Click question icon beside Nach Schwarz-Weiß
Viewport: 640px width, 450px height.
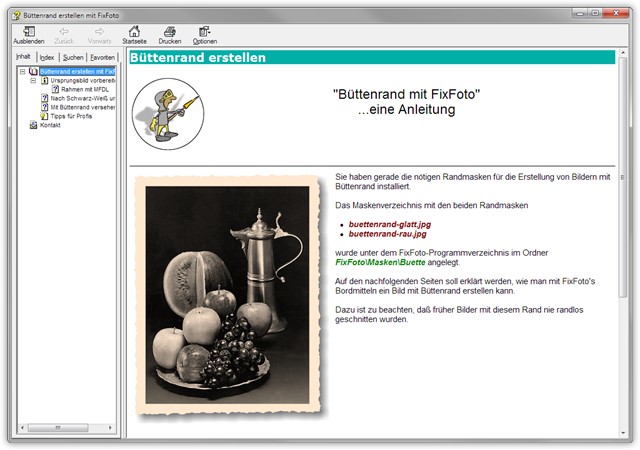45,98
